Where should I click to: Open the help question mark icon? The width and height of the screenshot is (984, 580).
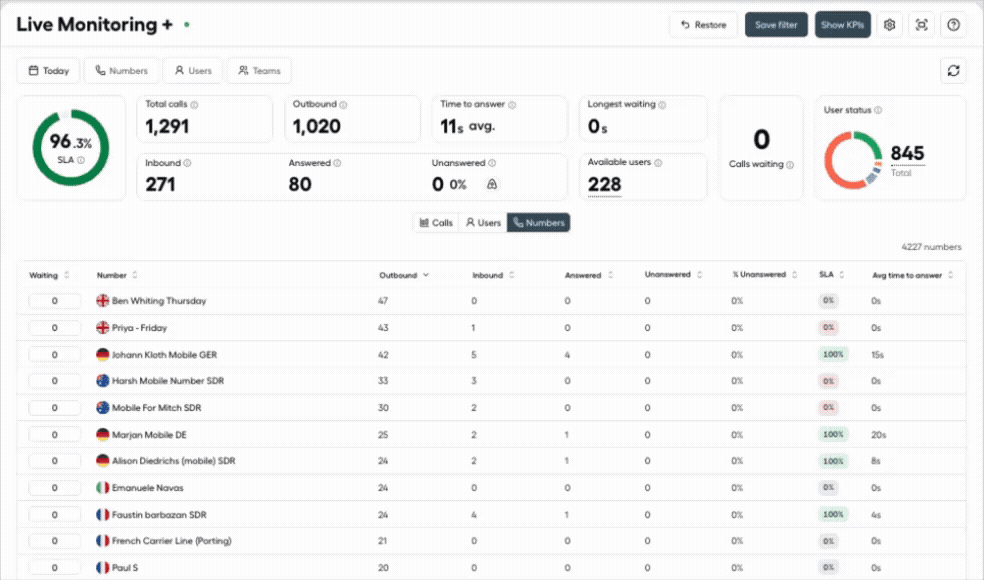click(x=953, y=25)
